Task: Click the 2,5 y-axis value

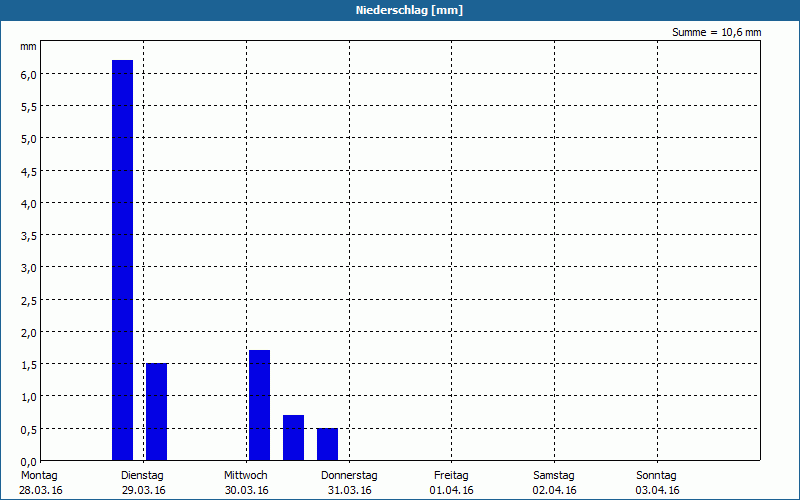Action: tap(29, 301)
